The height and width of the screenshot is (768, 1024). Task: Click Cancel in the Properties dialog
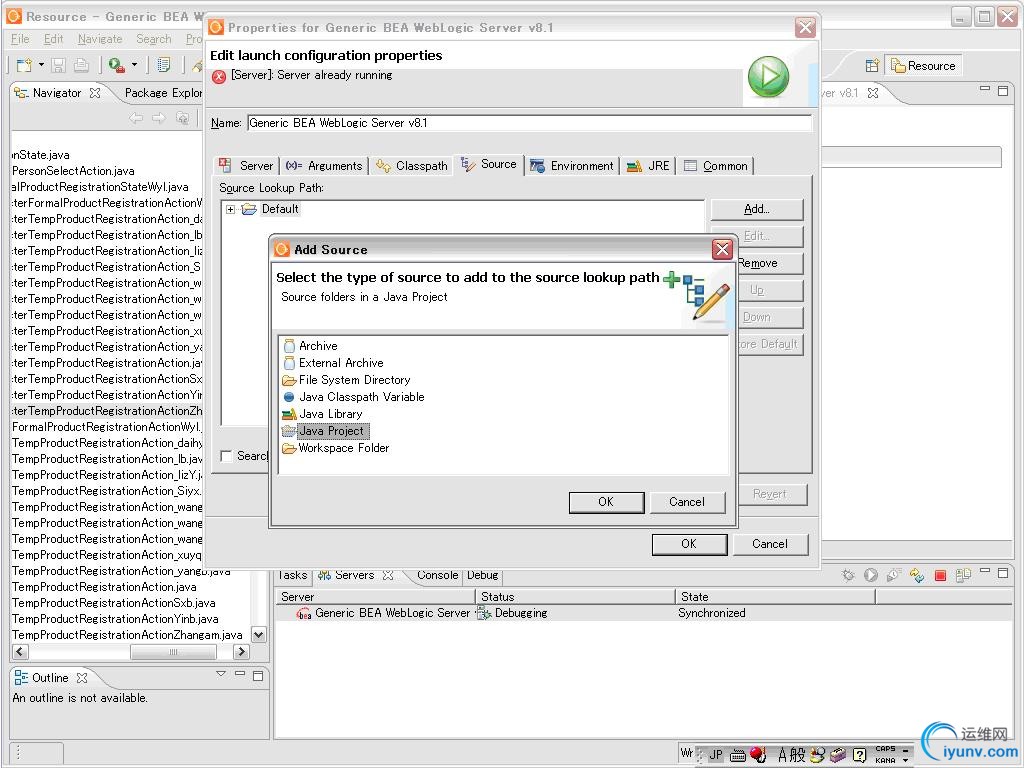[770, 544]
